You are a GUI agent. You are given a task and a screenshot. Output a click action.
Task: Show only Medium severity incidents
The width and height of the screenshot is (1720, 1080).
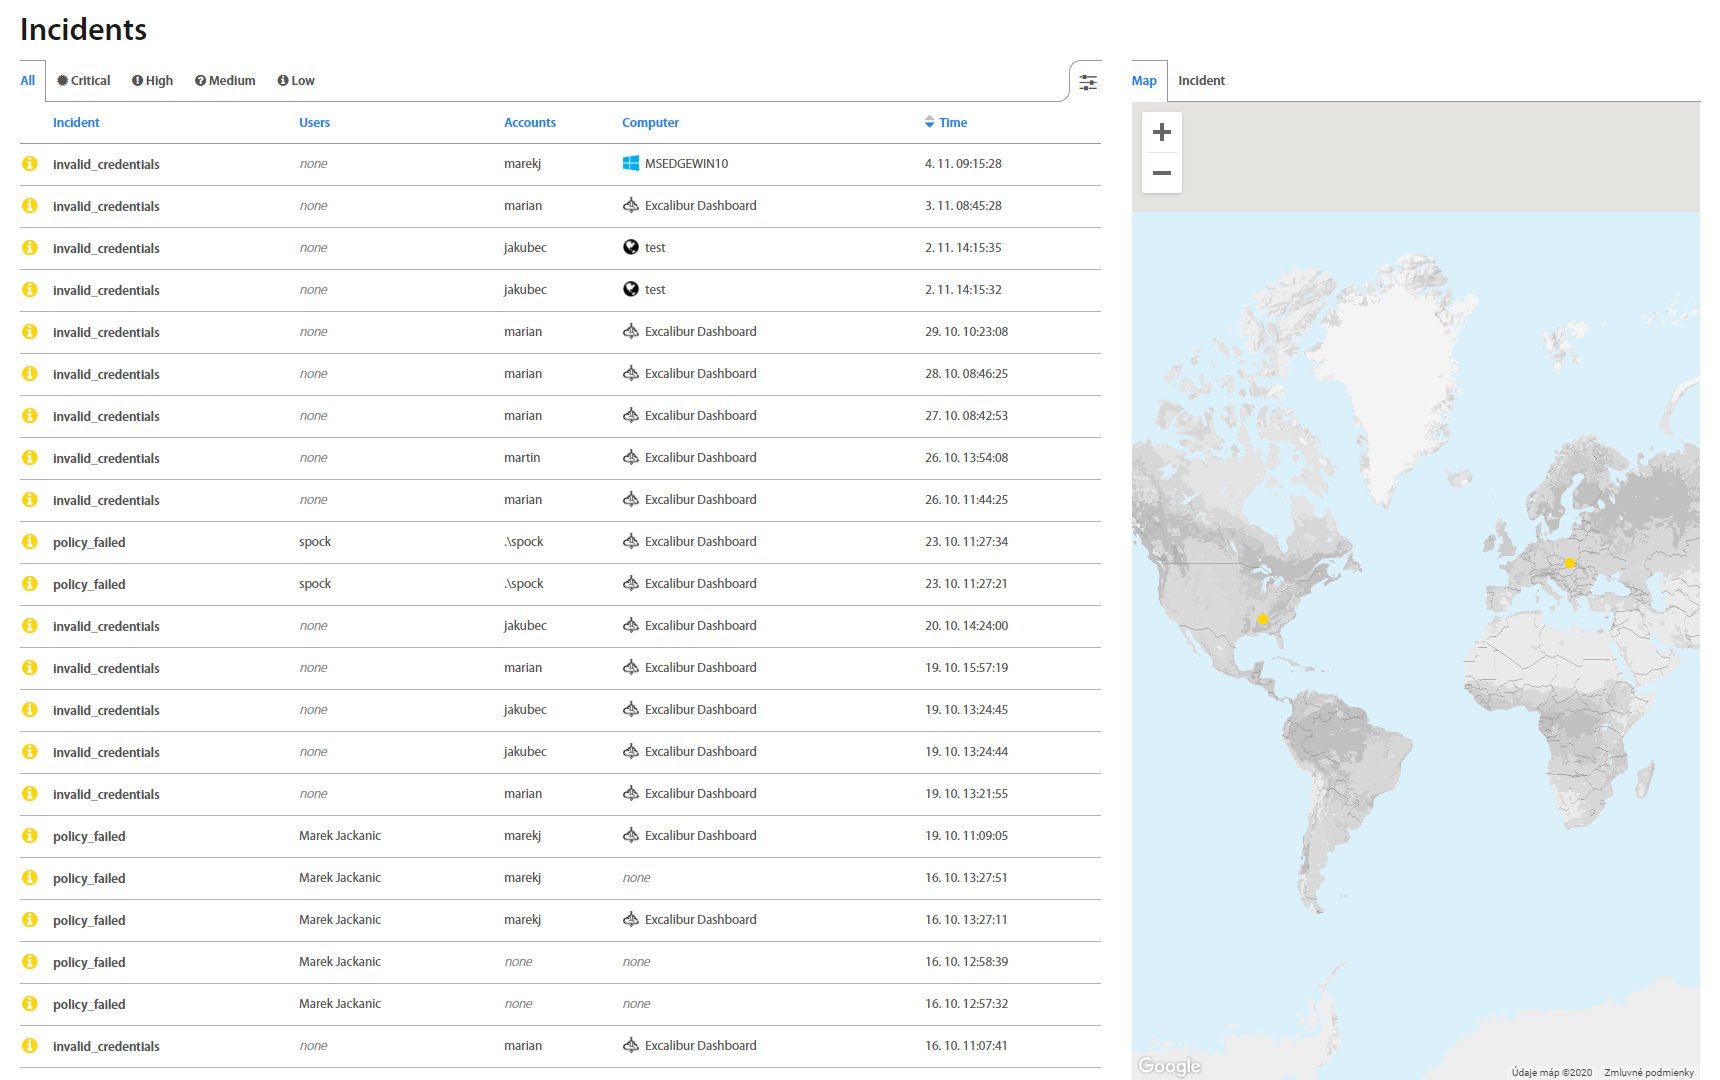point(225,81)
